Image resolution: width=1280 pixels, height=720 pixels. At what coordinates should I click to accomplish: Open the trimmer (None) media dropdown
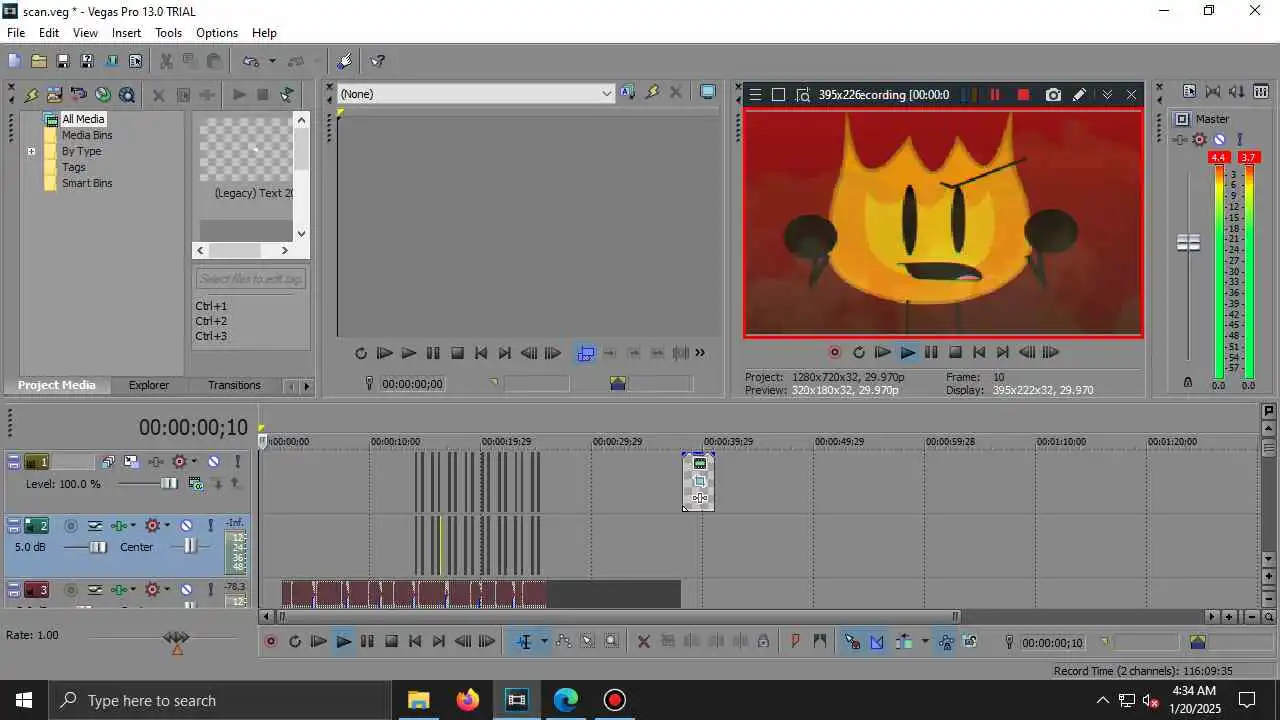606,93
